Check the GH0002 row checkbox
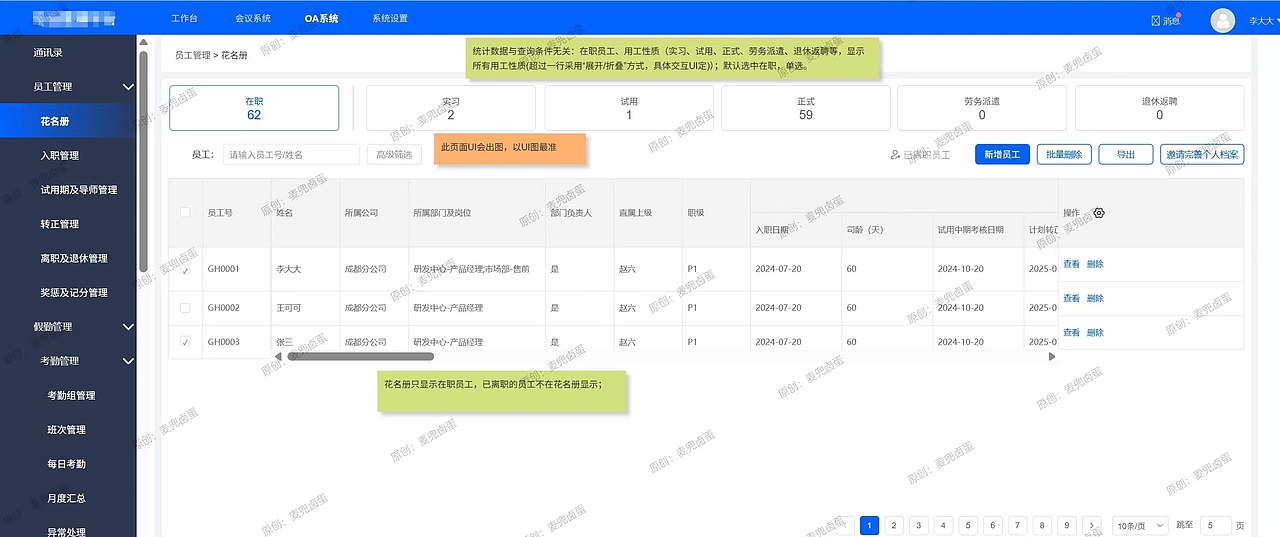The image size is (1280, 537). [185, 307]
